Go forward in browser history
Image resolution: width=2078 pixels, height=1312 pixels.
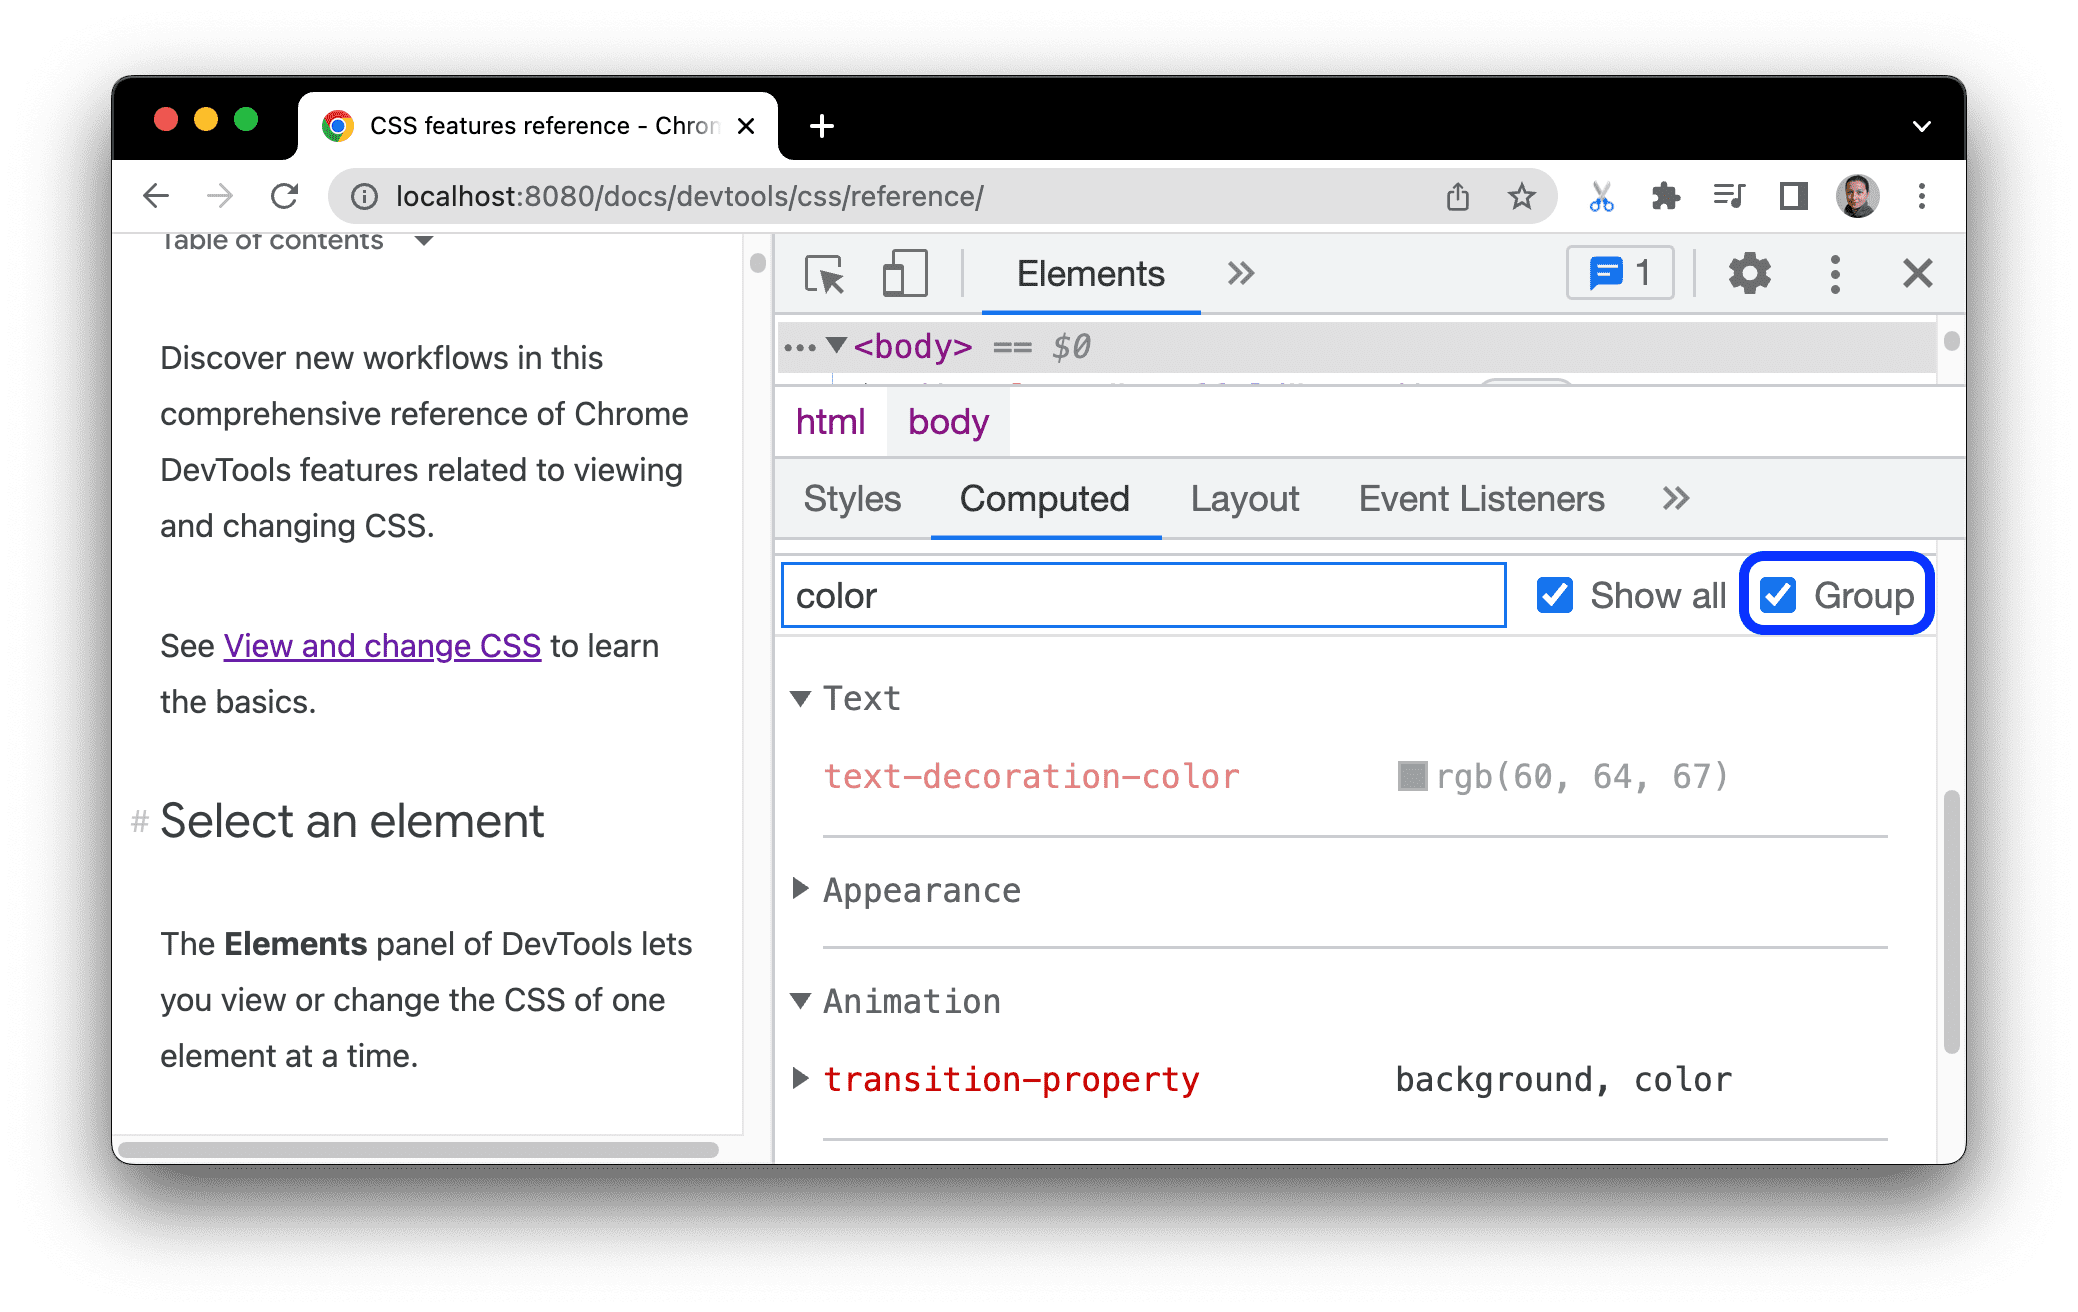coord(220,196)
